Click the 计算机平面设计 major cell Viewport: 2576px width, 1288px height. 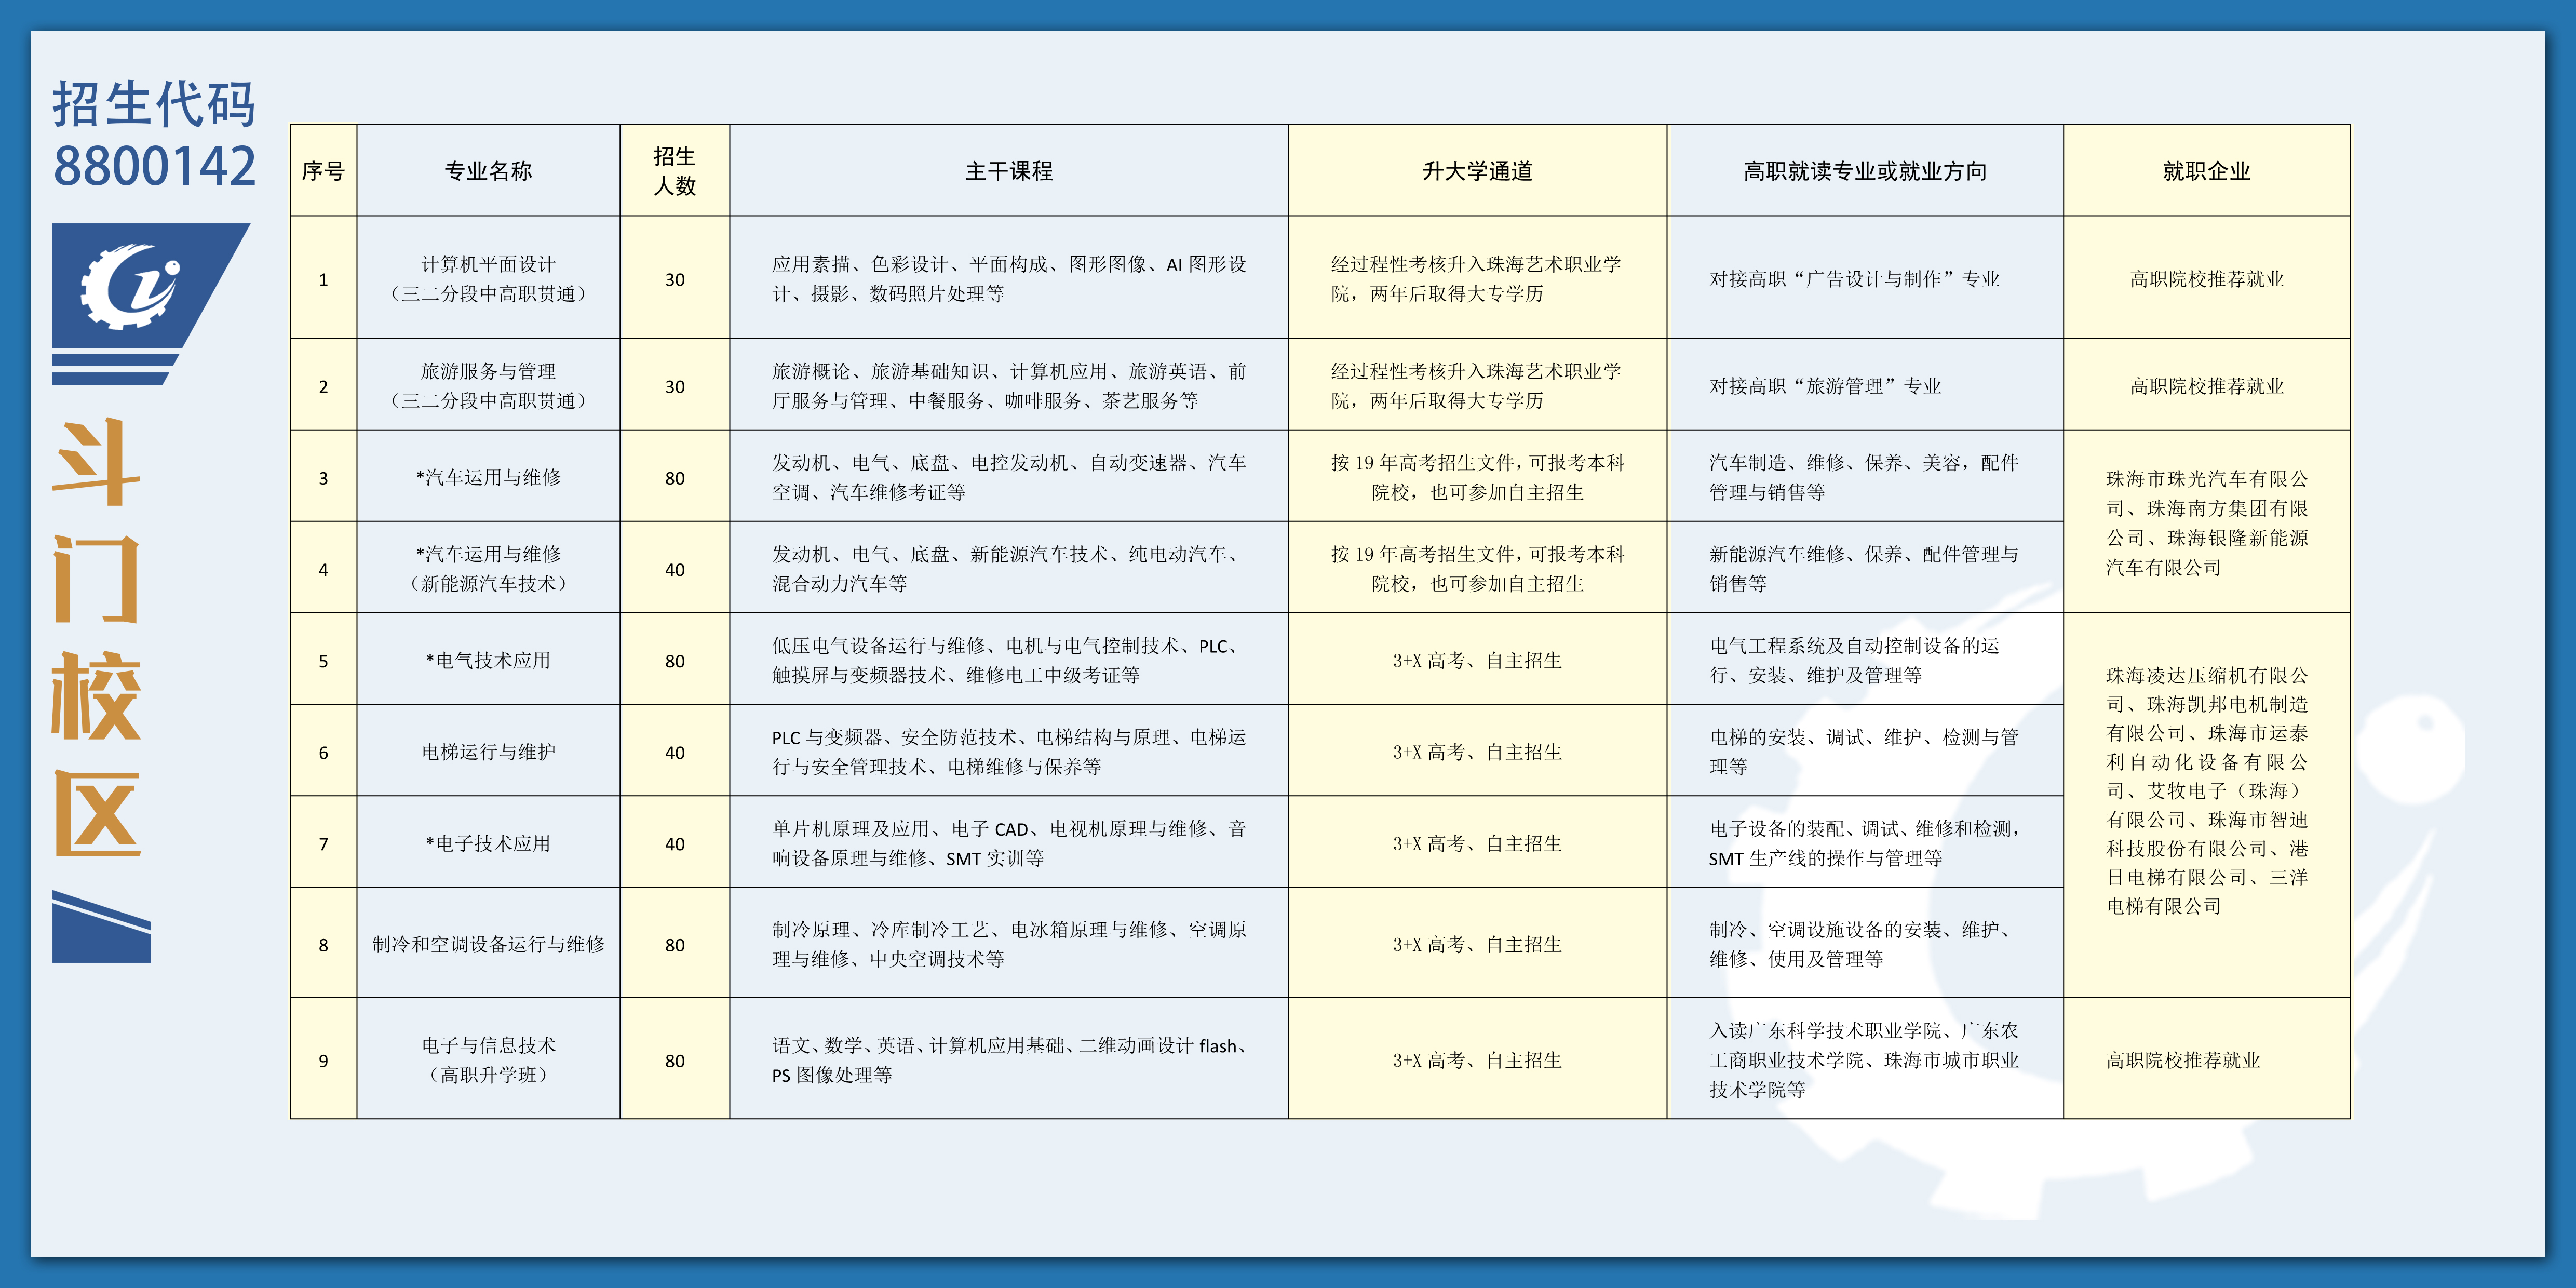click(x=488, y=278)
